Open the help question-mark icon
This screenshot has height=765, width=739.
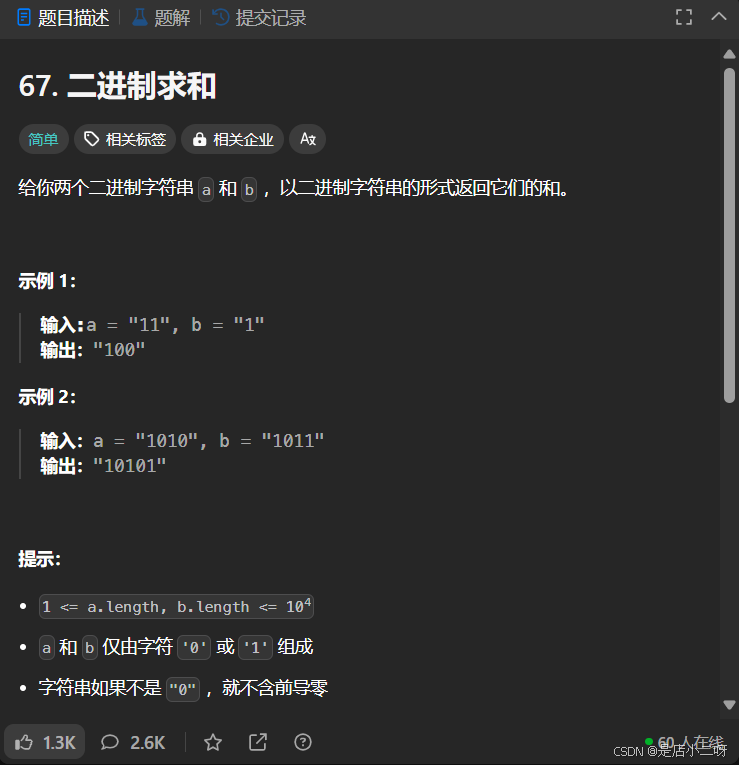(x=303, y=743)
